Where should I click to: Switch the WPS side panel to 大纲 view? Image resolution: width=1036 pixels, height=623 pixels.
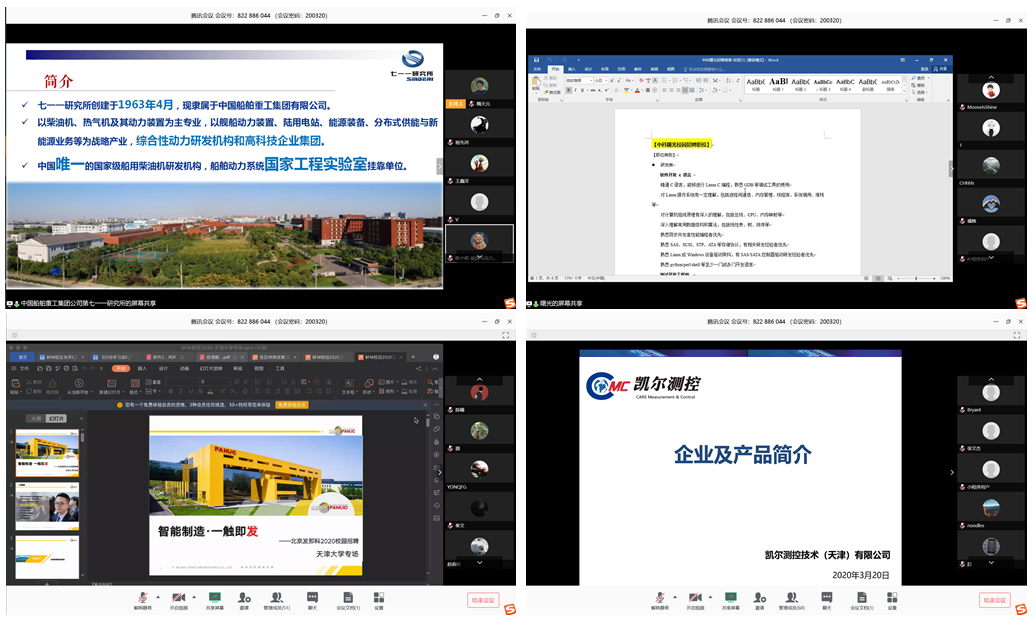[x=36, y=418]
